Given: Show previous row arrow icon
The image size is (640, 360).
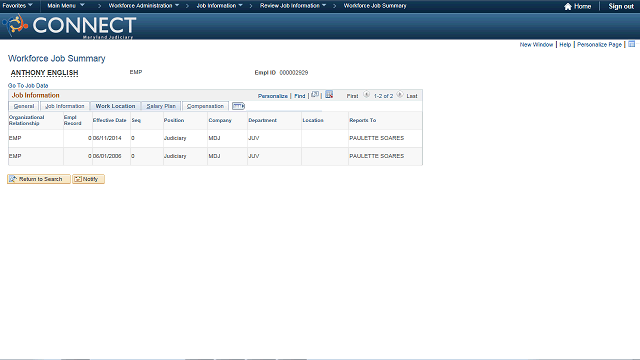Looking at the screenshot, I should [x=367, y=95].
